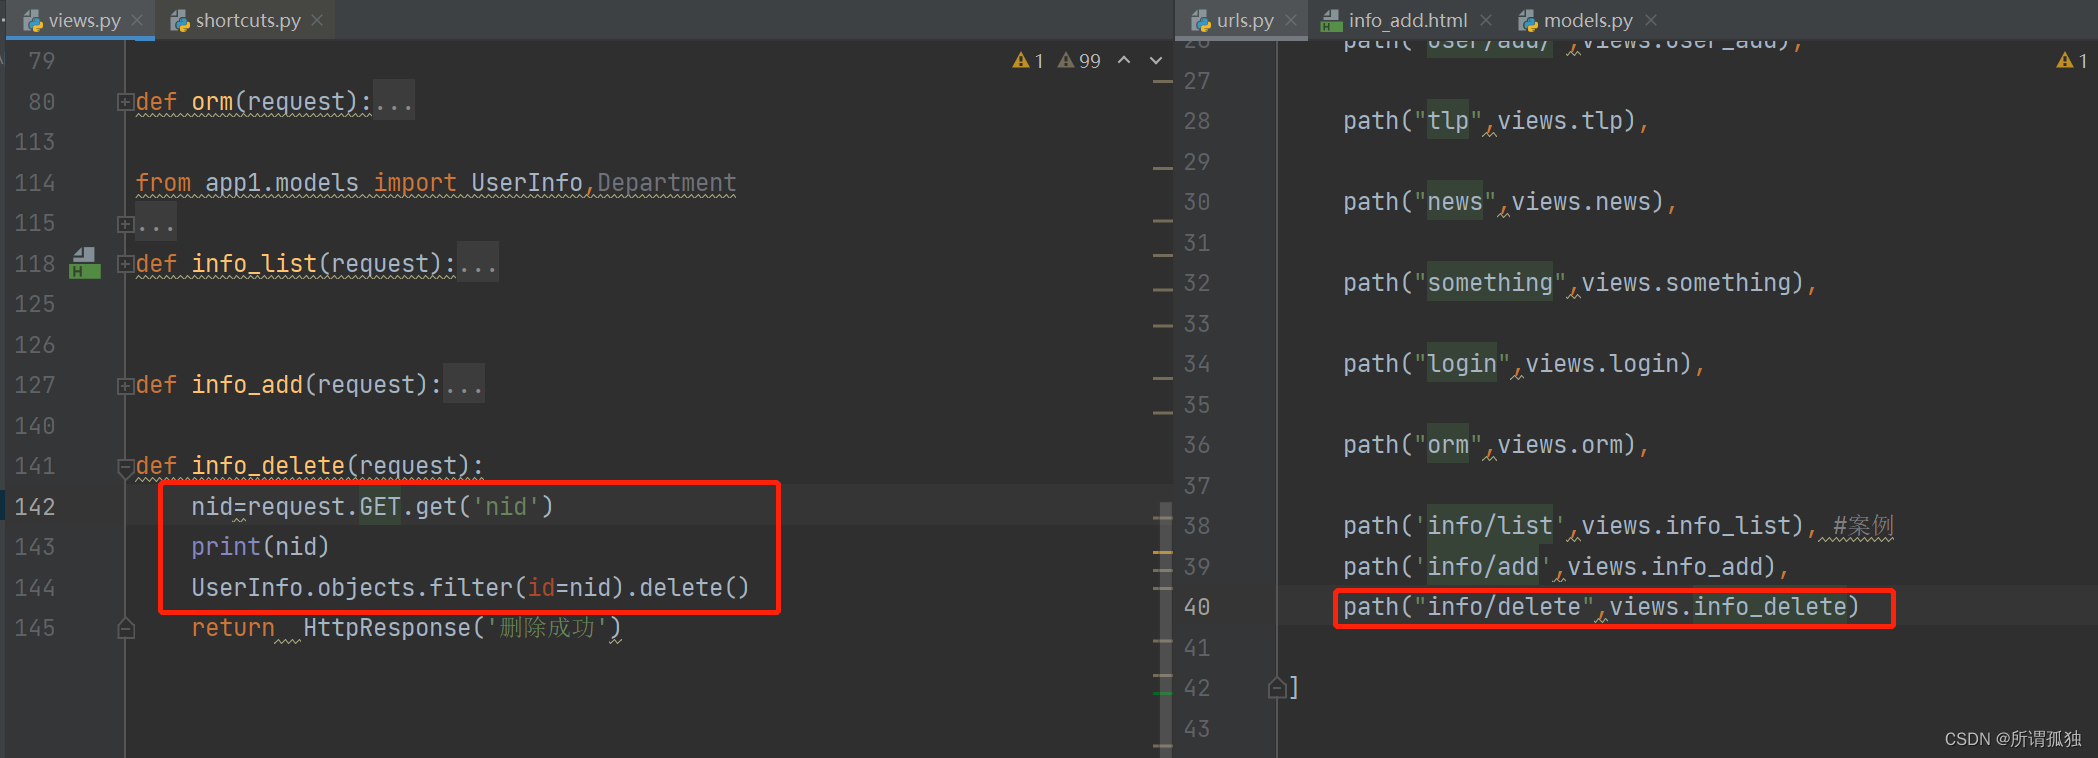Click on UserInfo.objects.filter(id=nid).delete() line
Image resolution: width=2098 pixels, height=758 pixels.
470,587
